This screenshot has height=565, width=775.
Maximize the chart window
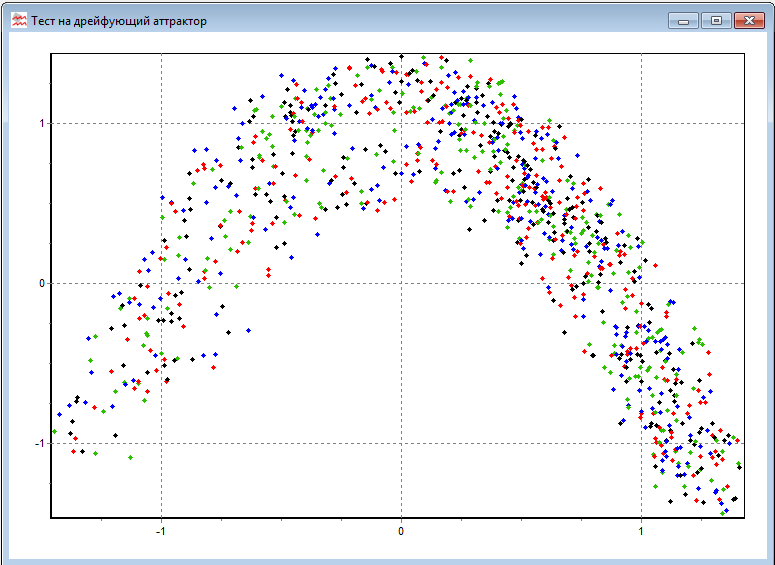(715, 20)
